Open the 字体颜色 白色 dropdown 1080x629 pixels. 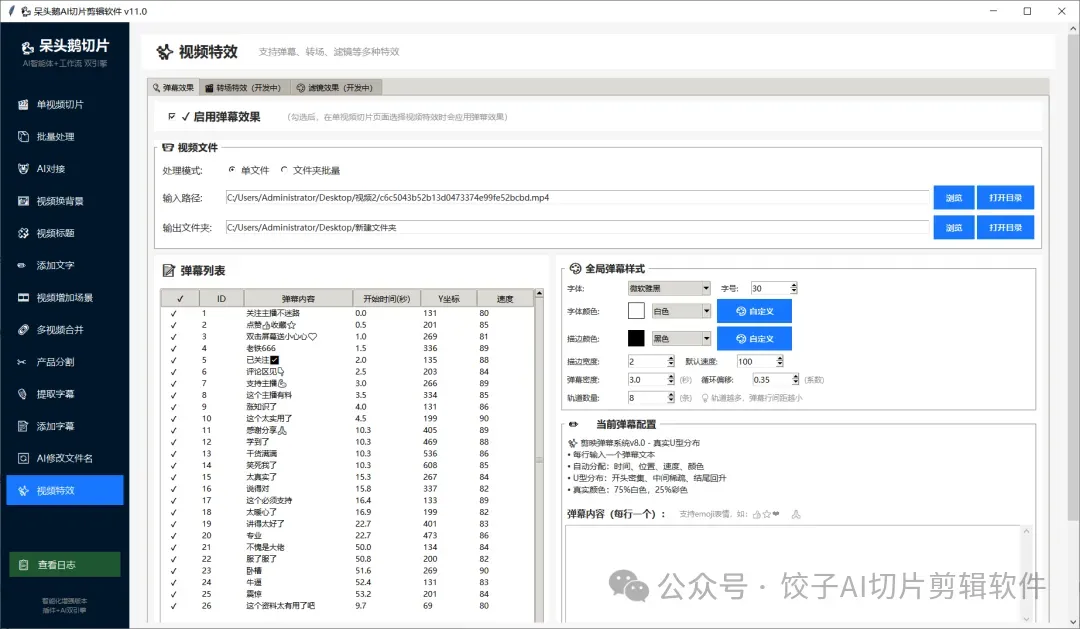tap(681, 311)
